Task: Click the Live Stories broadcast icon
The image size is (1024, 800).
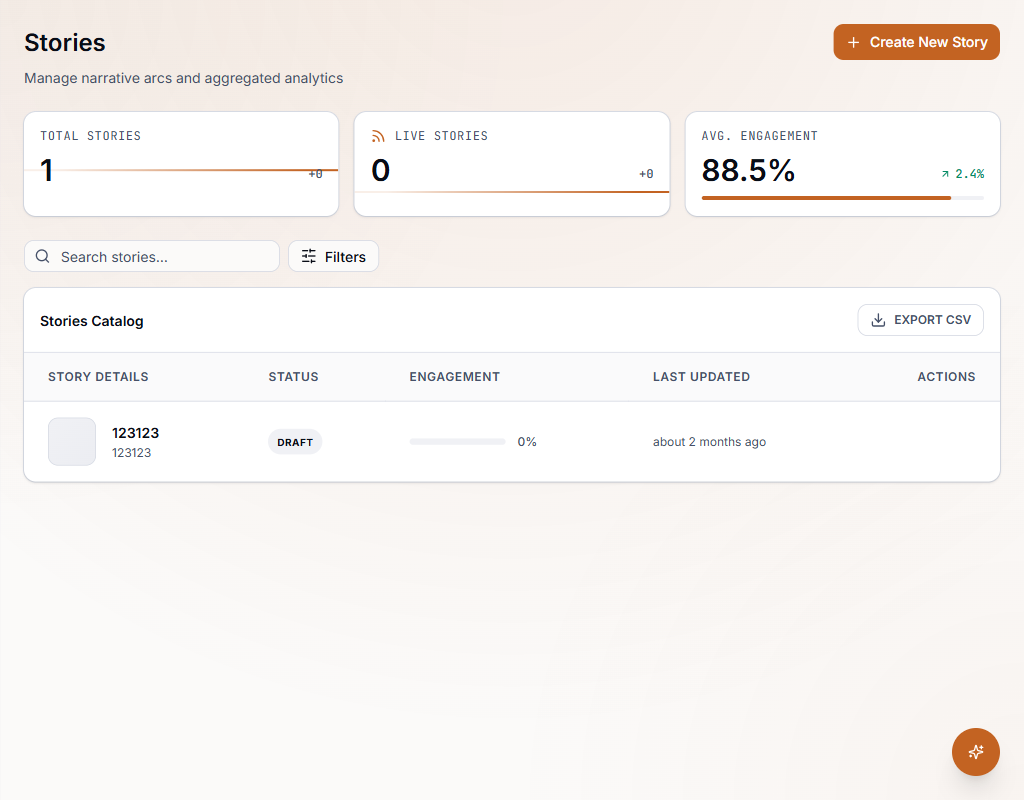Action: point(378,136)
